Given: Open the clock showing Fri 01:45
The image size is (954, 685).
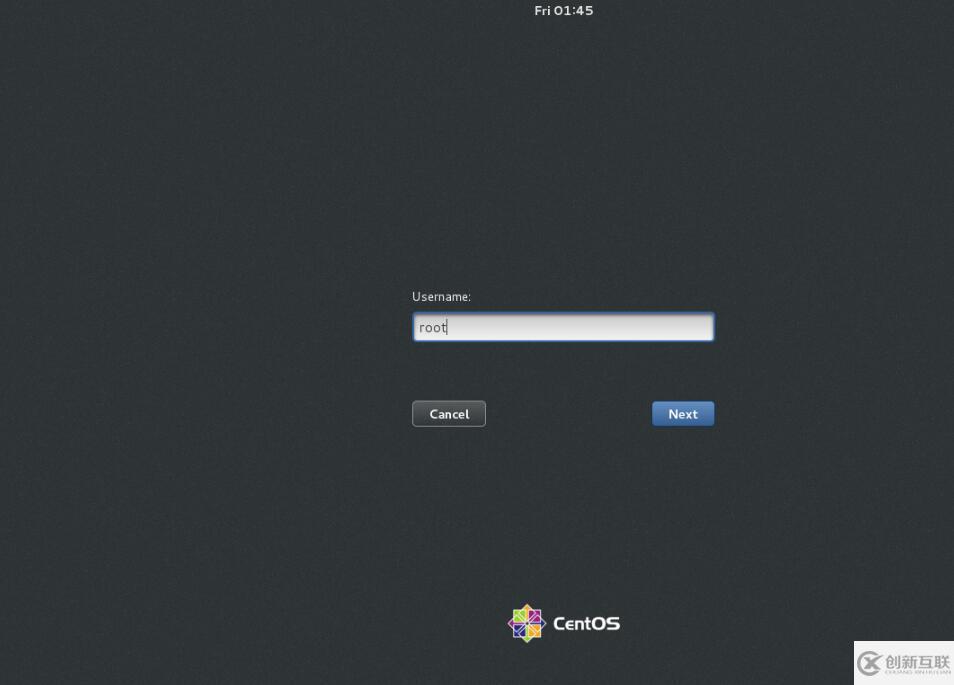Looking at the screenshot, I should 563,10.
